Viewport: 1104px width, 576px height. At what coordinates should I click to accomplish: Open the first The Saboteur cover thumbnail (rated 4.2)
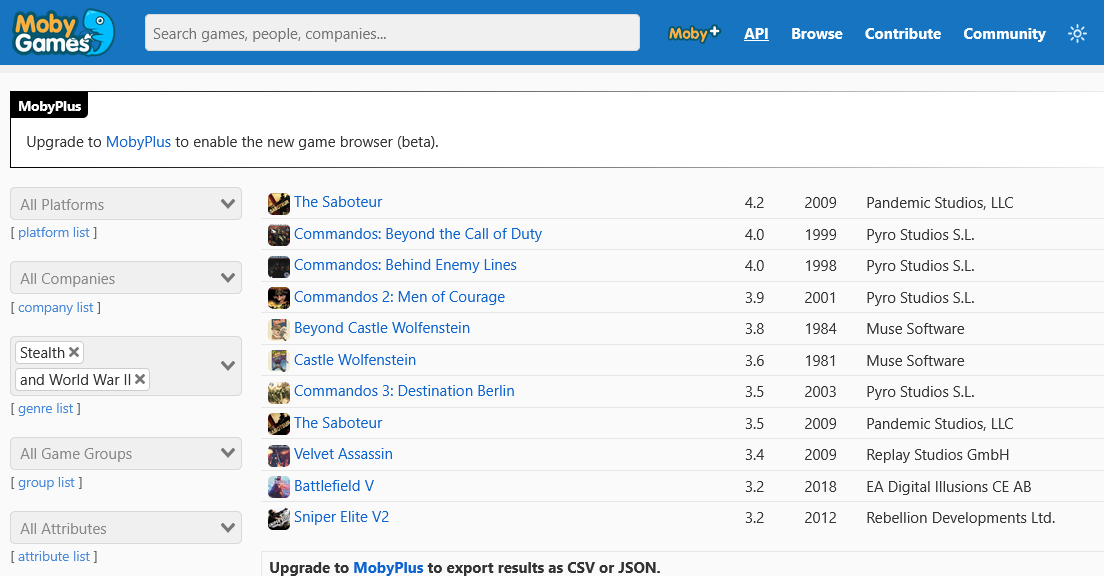[279, 204]
